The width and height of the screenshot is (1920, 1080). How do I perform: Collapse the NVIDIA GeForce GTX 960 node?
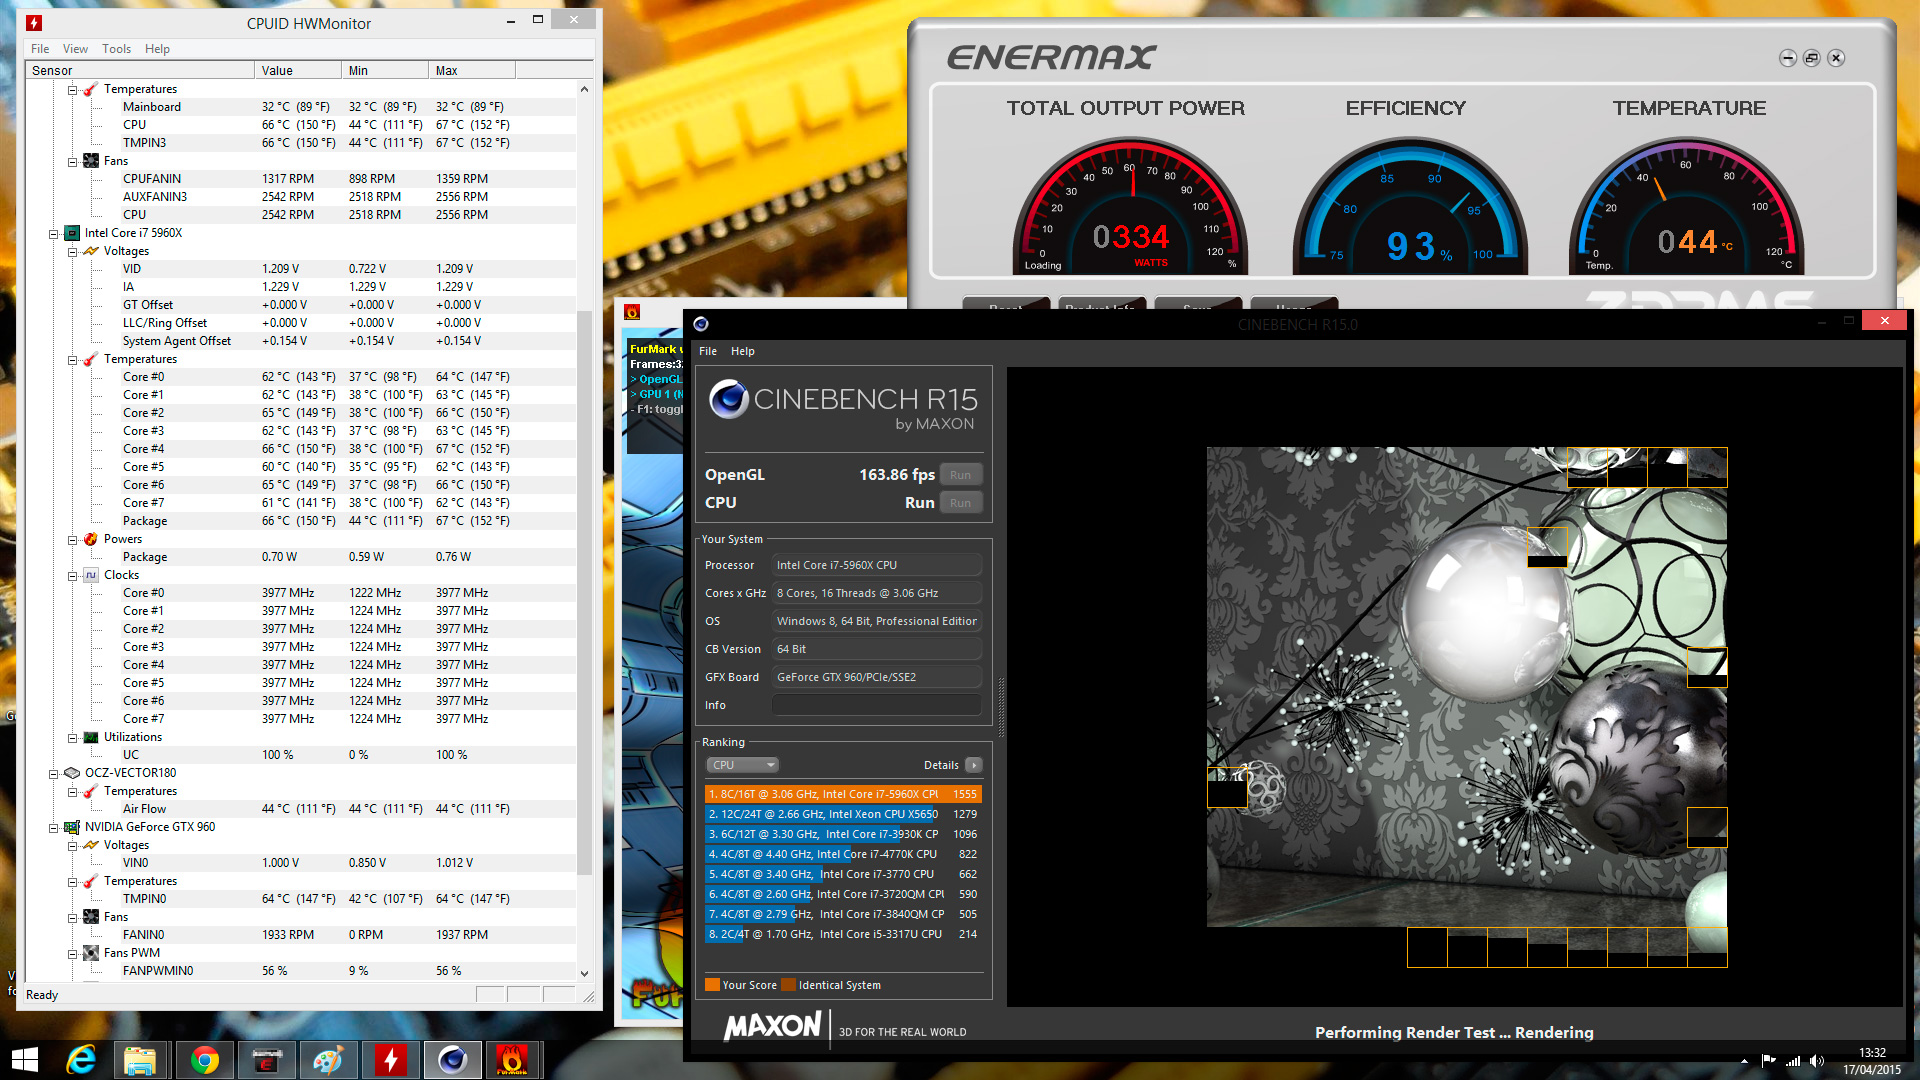click(x=54, y=828)
